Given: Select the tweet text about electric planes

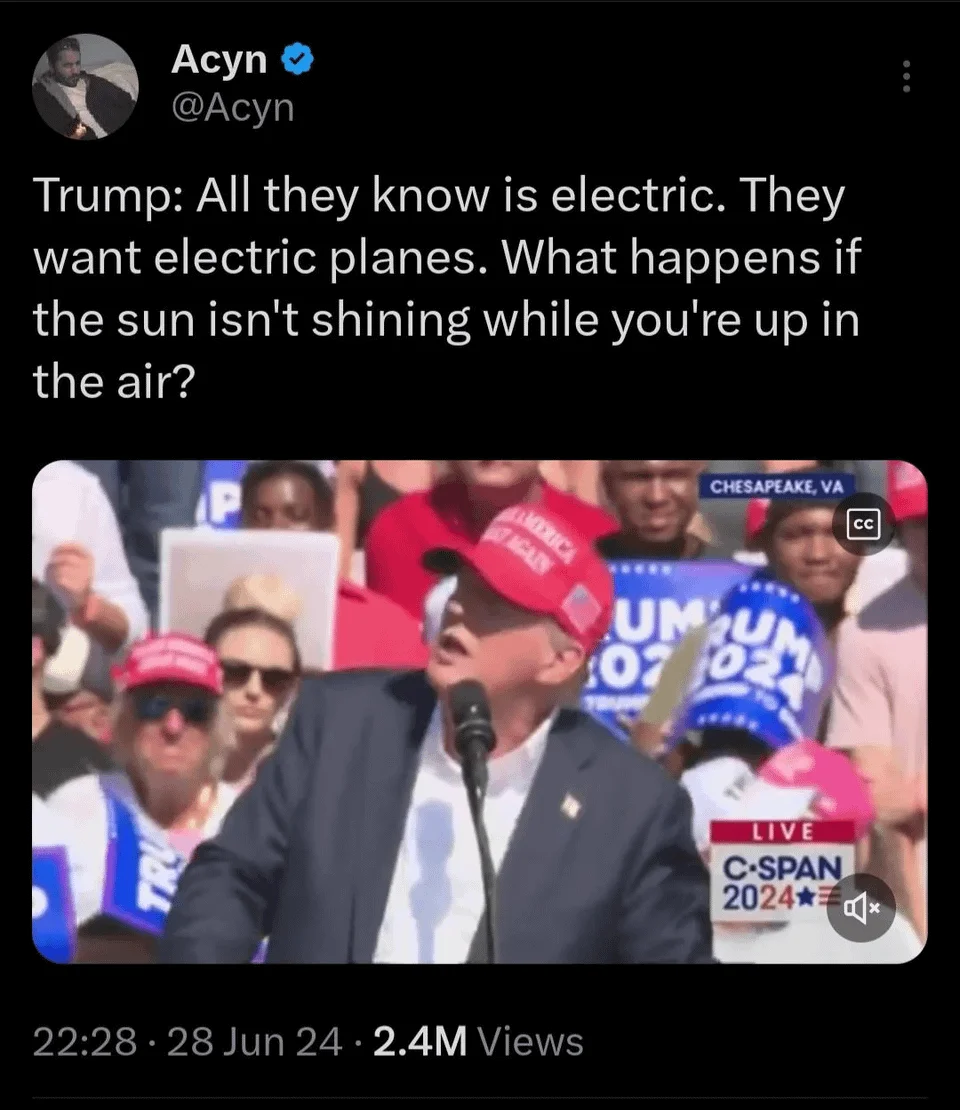Looking at the screenshot, I should (x=447, y=288).
